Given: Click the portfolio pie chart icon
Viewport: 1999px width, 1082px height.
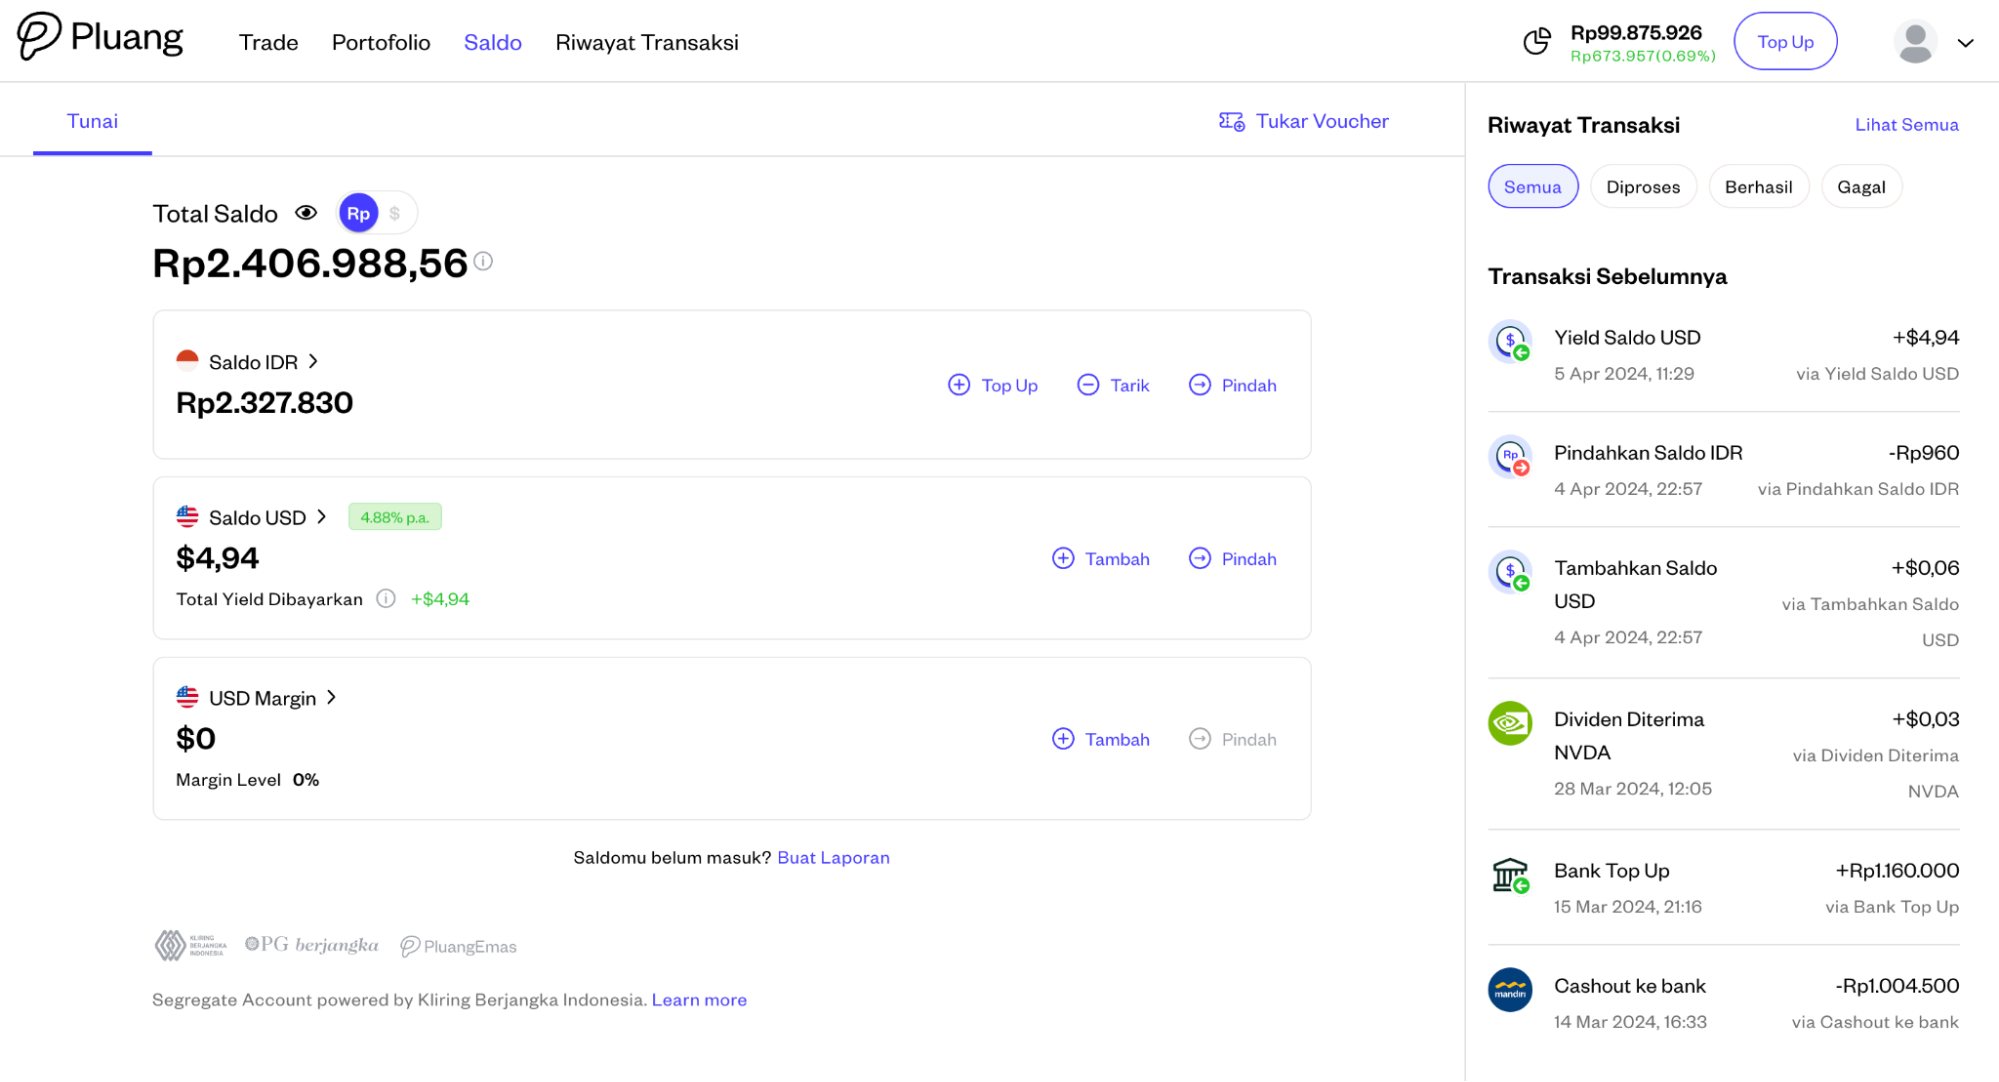Looking at the screenshot, I should coord(1537,42).
